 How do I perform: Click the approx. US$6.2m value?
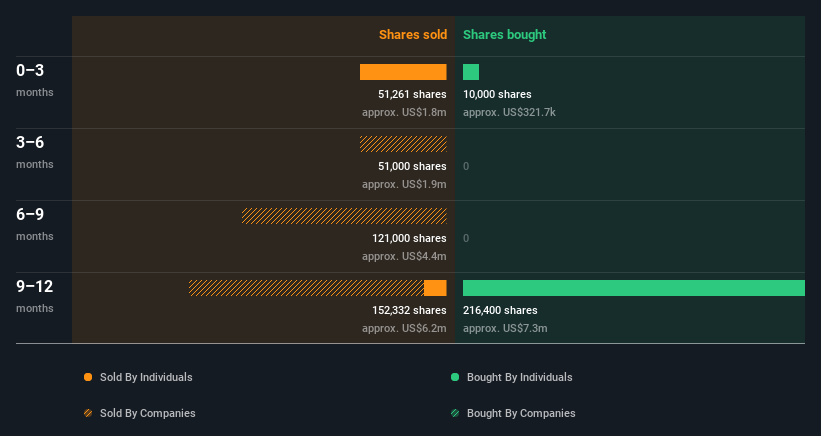point(404,328)
